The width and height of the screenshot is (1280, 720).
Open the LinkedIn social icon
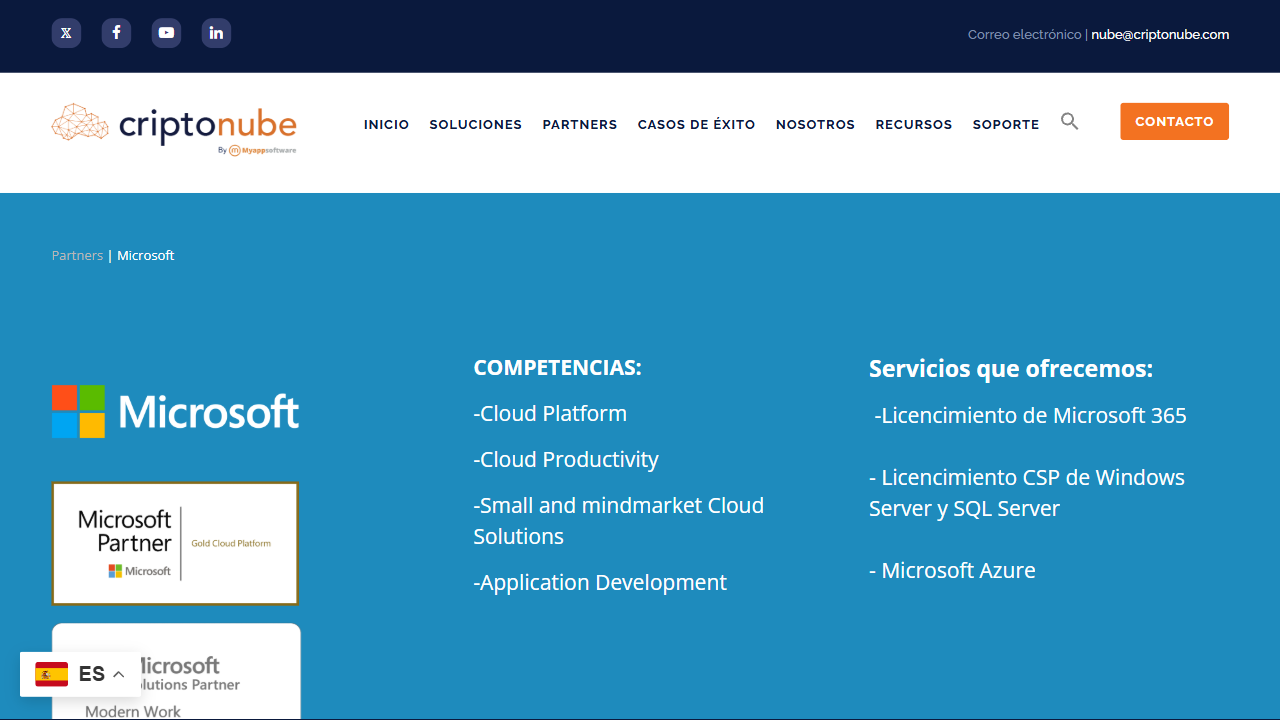tap(216, 33)
